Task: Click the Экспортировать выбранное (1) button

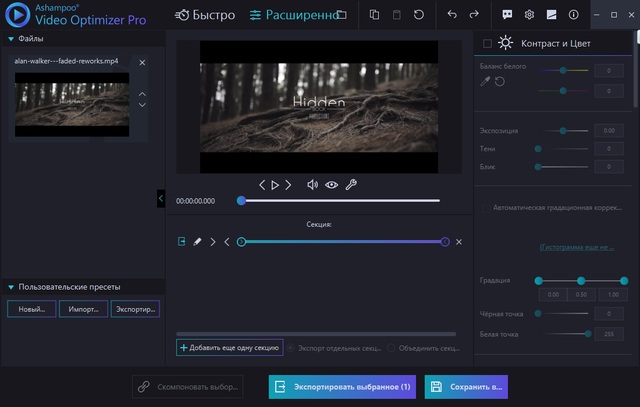Action: coord(340,387)
